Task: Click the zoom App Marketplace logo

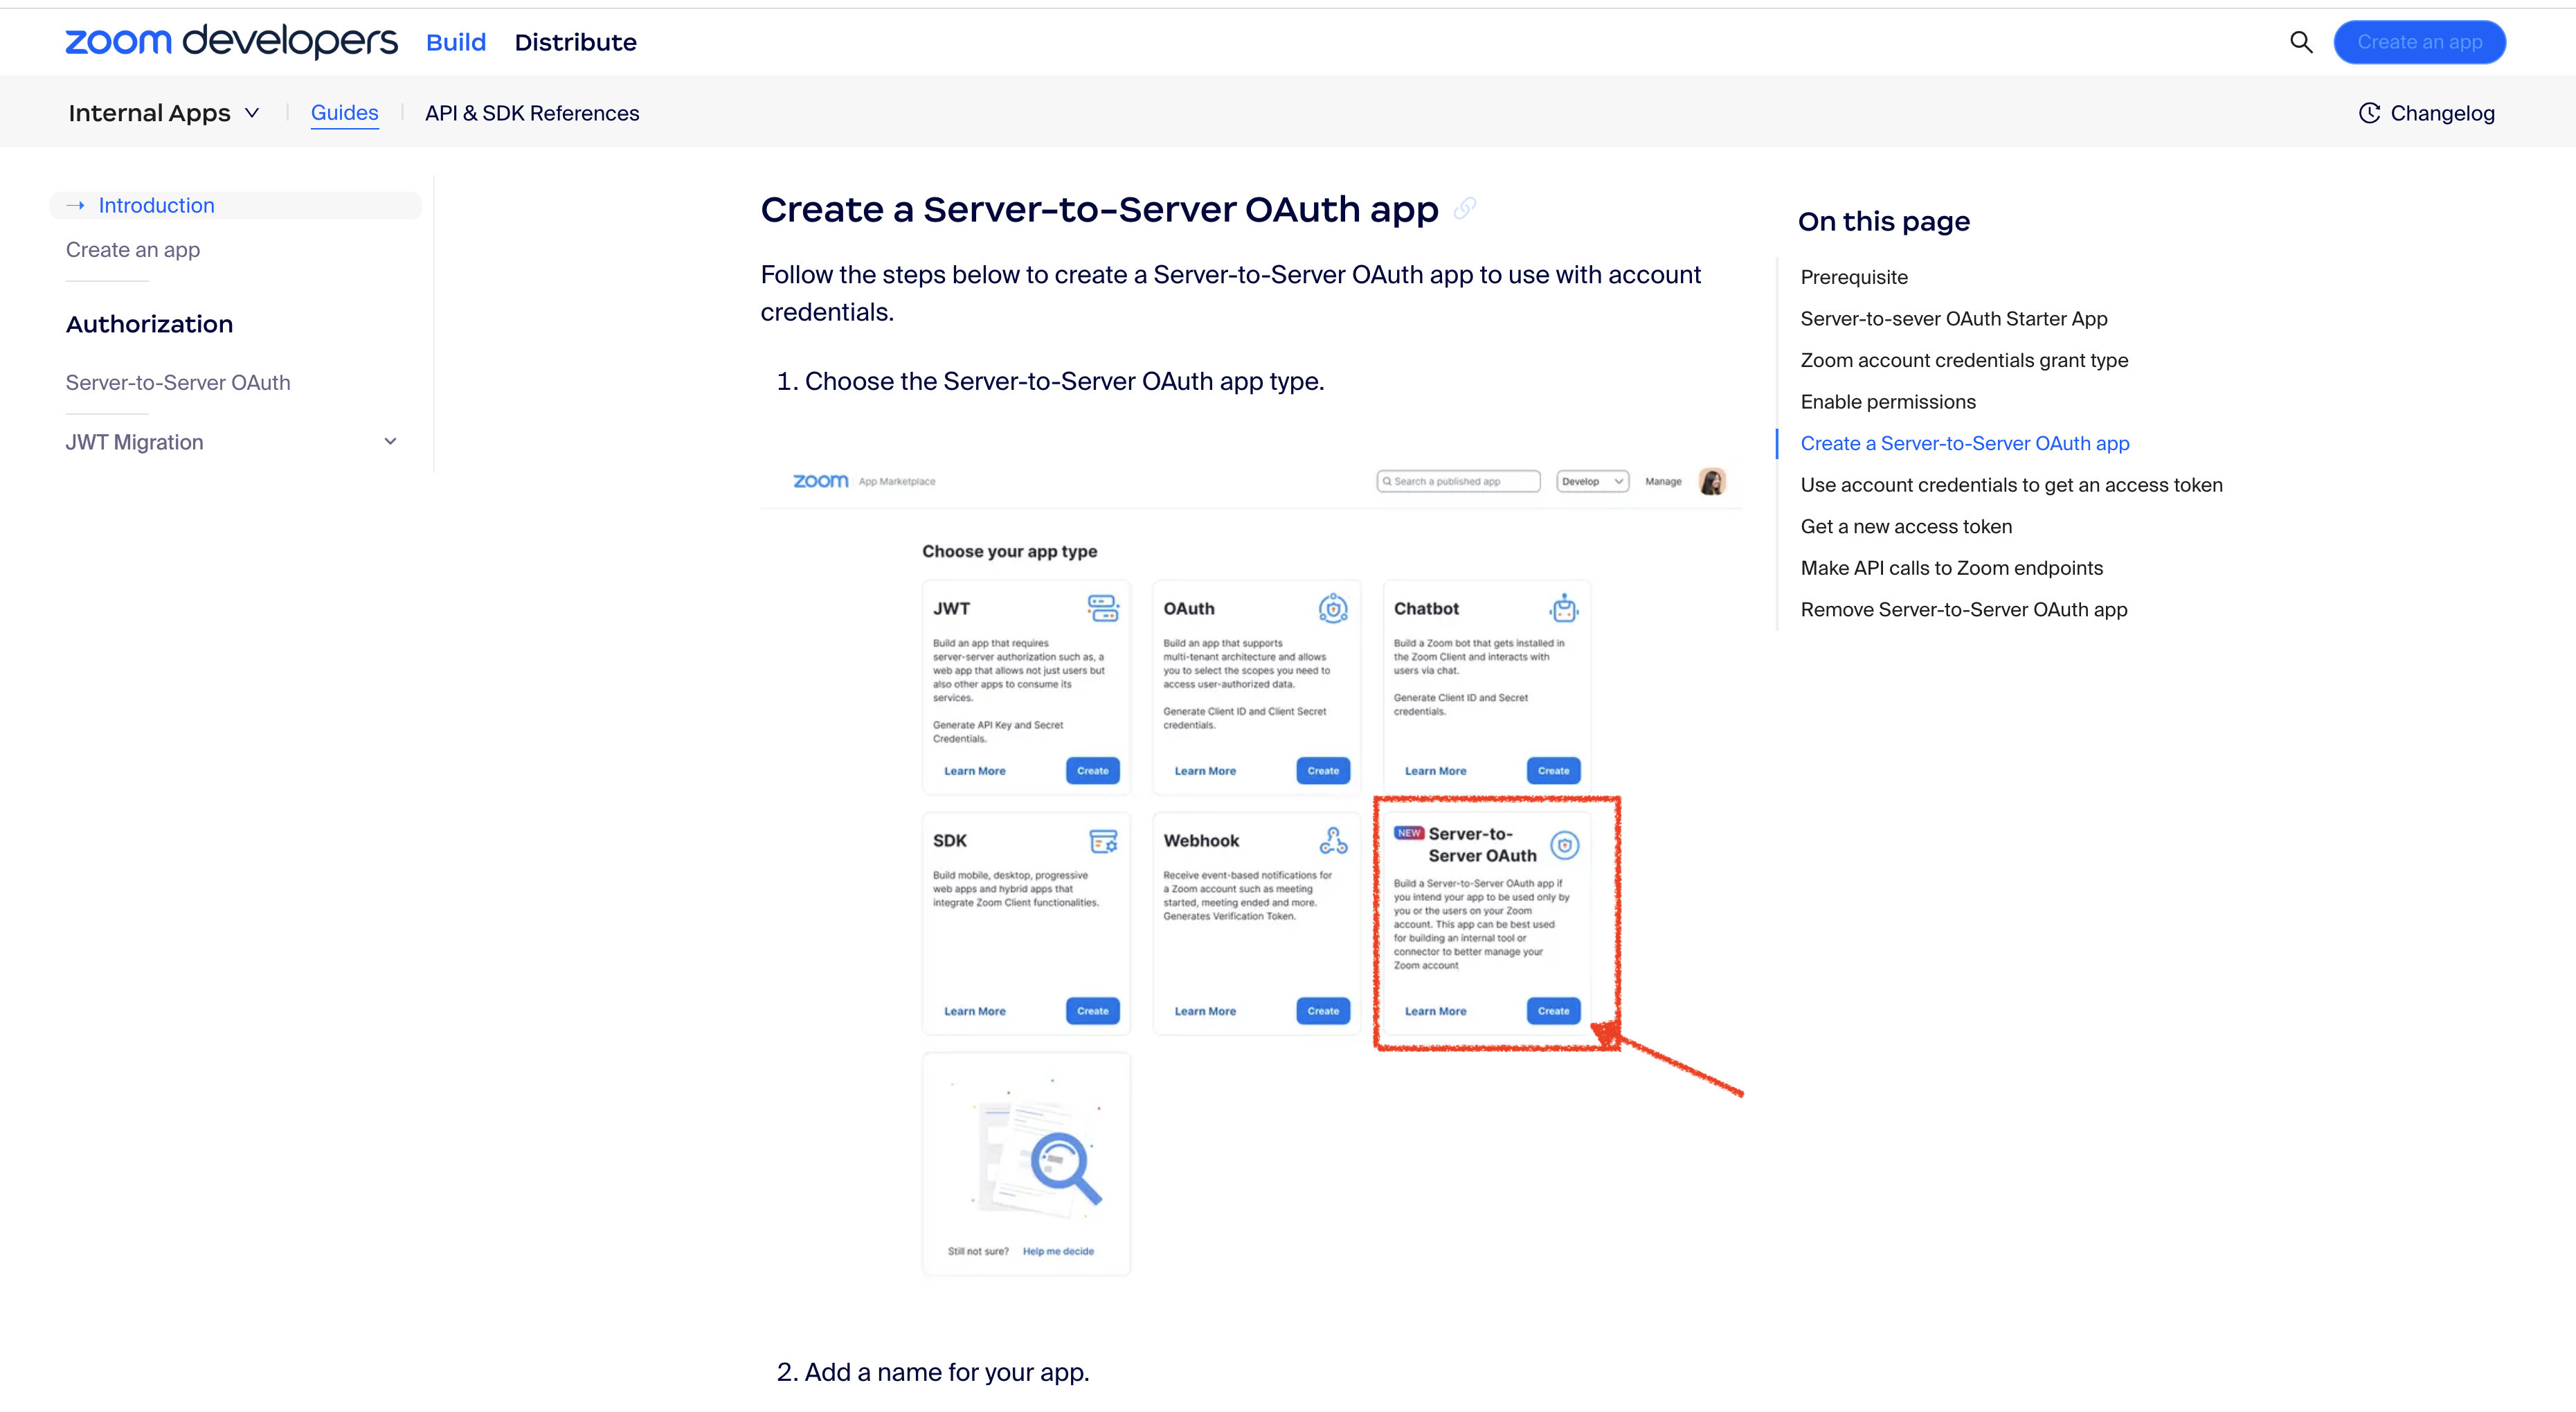Action: click(x=864, y=481)
